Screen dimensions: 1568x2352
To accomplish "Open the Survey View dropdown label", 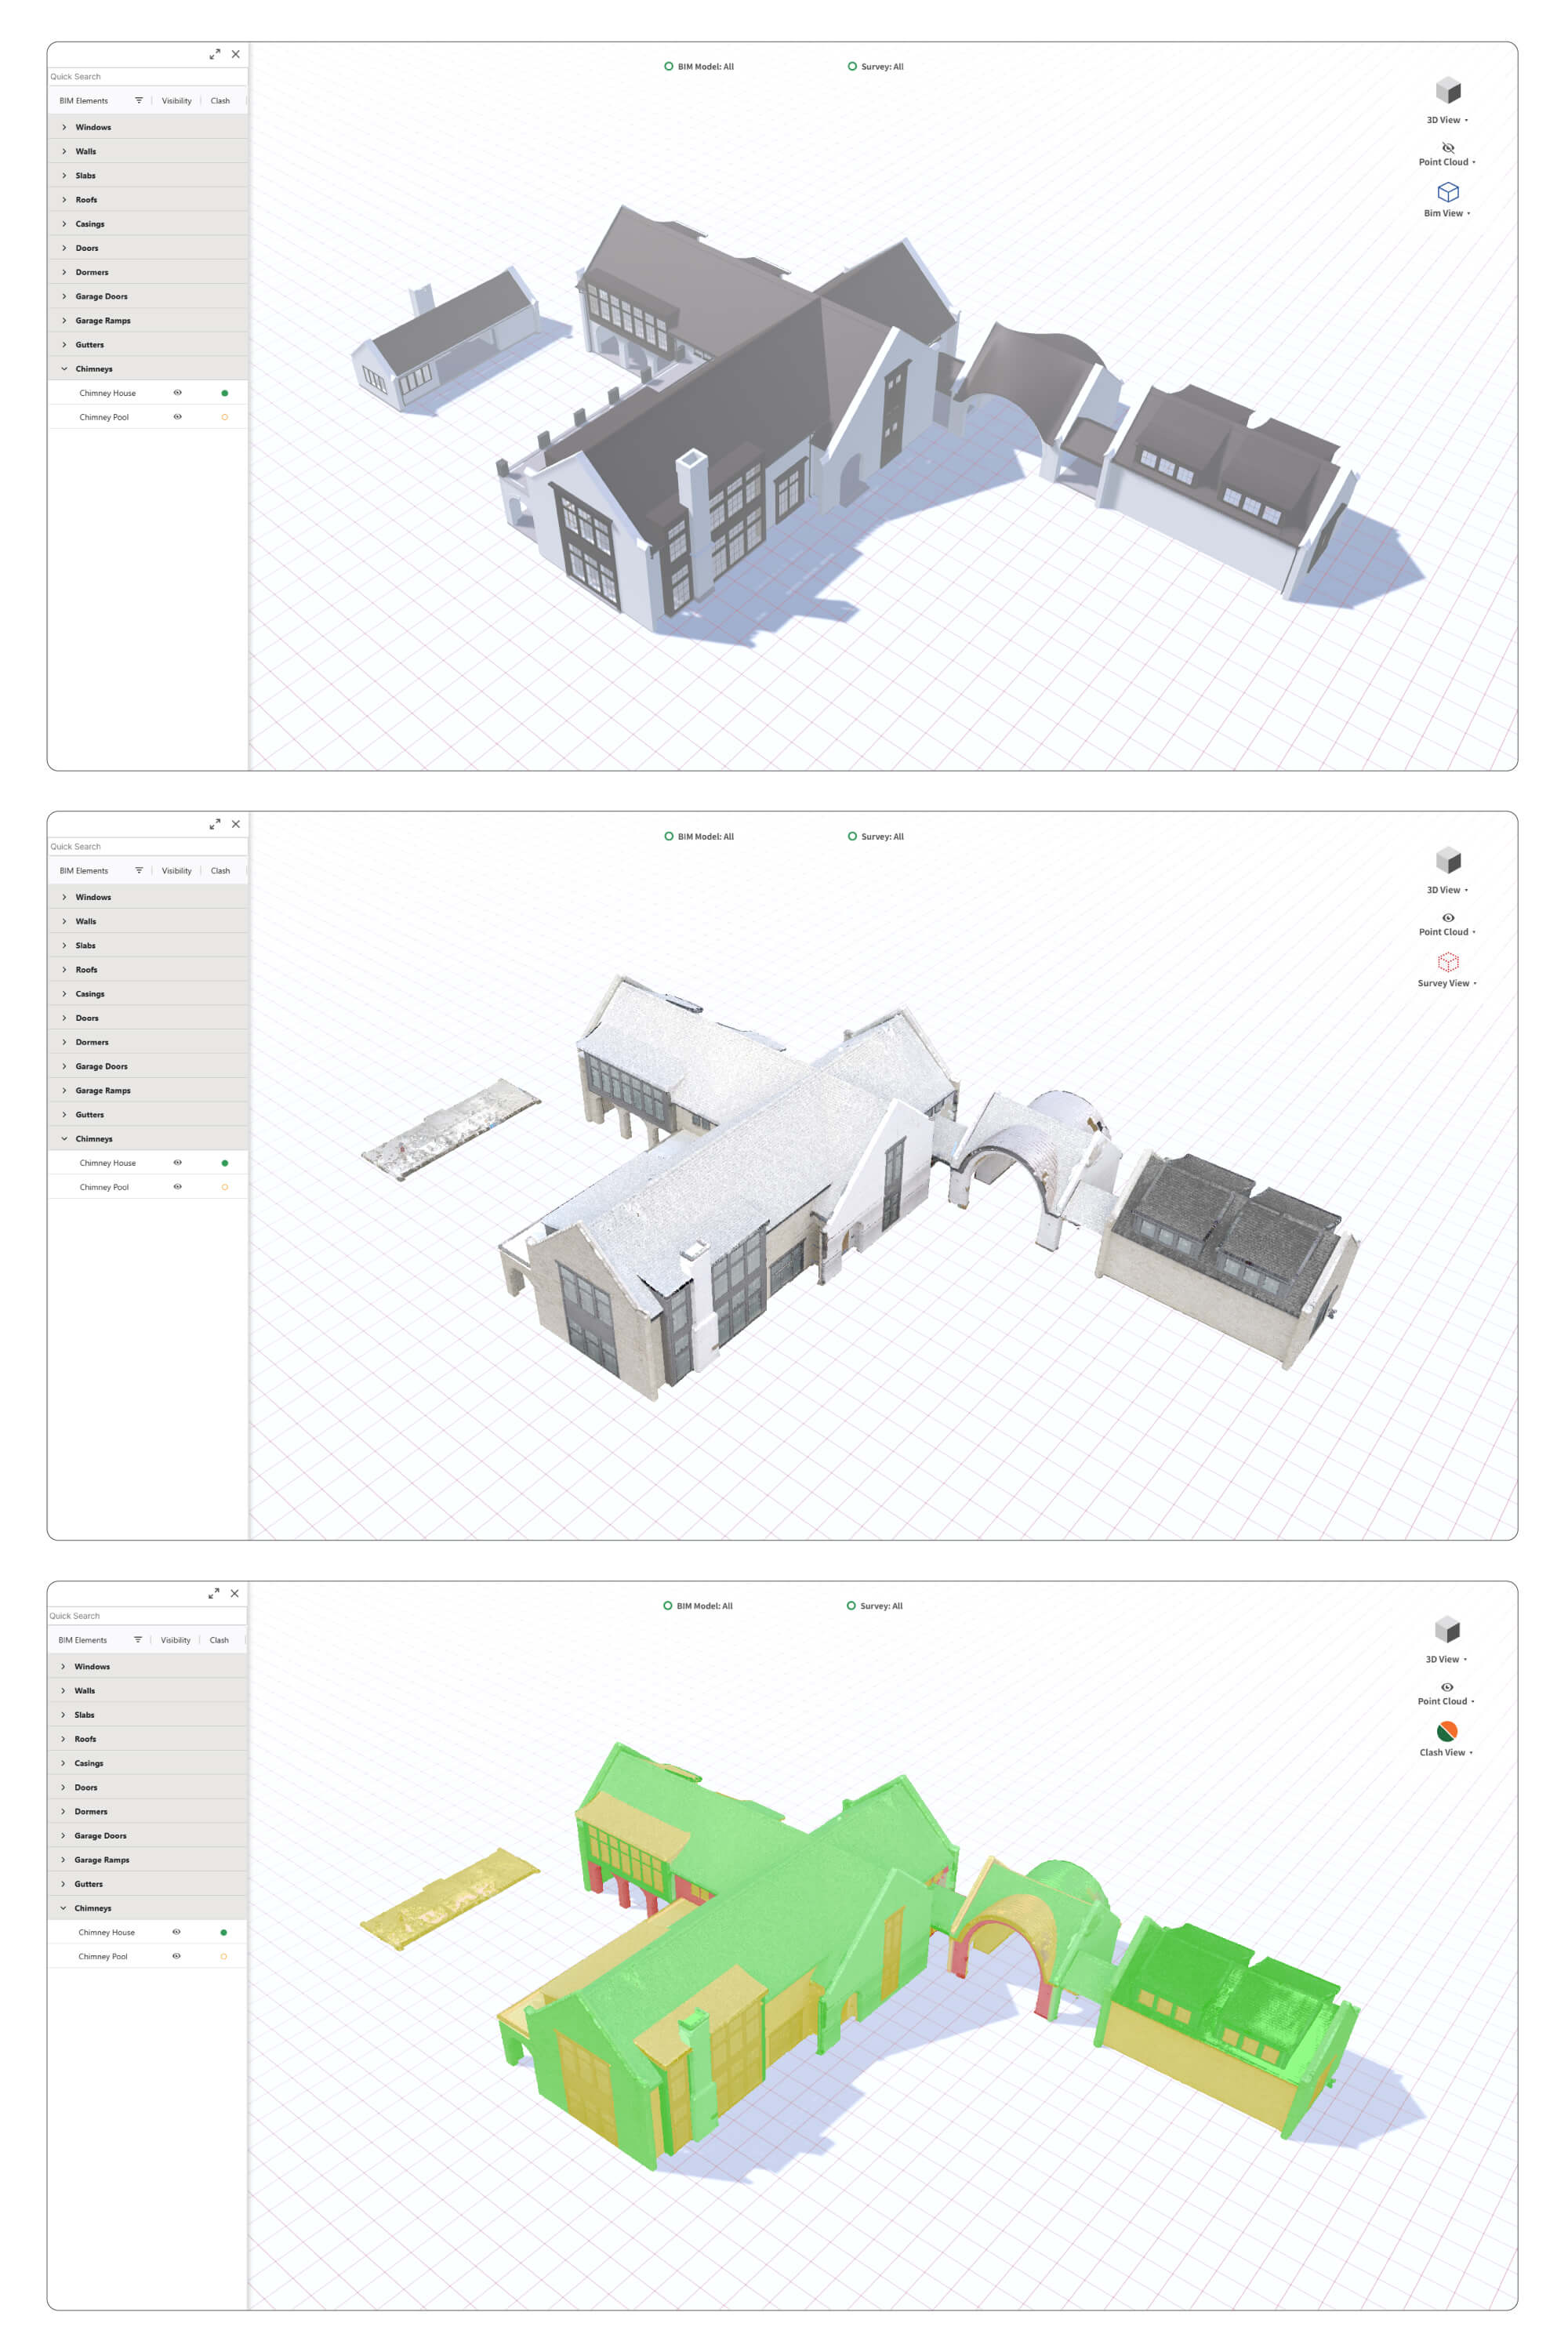I will pos(1447,983).
